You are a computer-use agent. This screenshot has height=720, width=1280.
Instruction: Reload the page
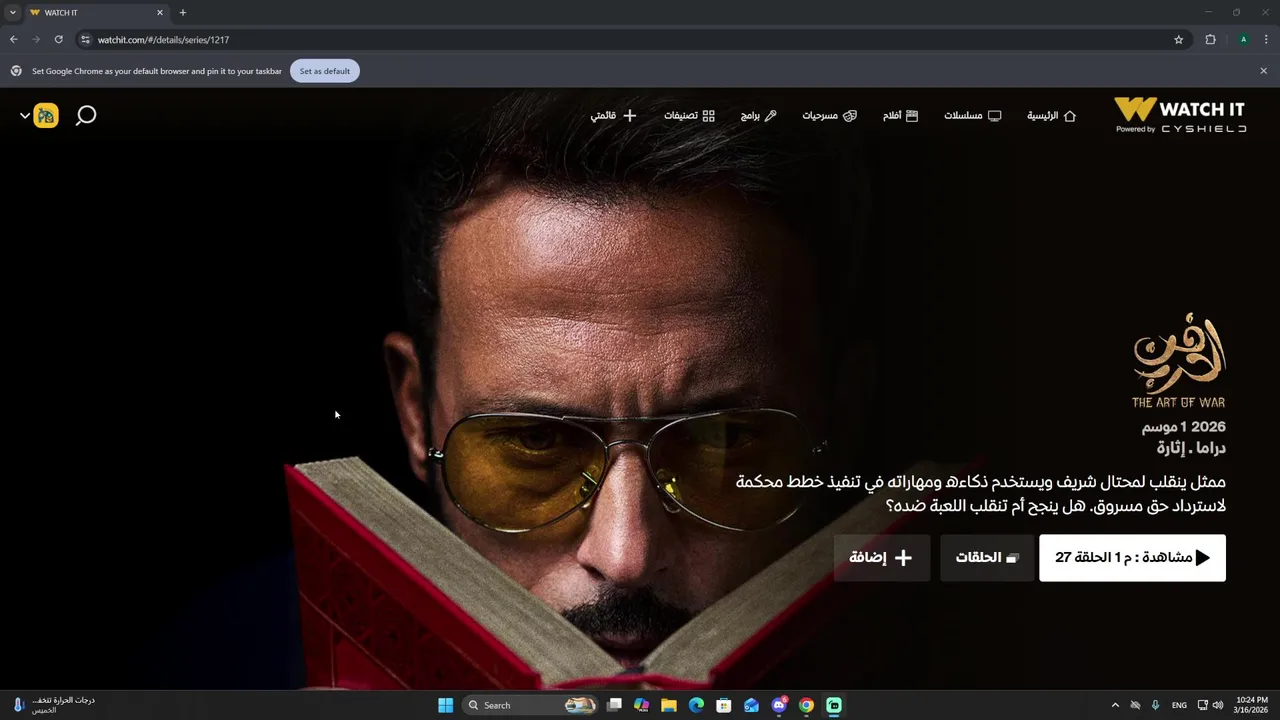tap(58, 40)
